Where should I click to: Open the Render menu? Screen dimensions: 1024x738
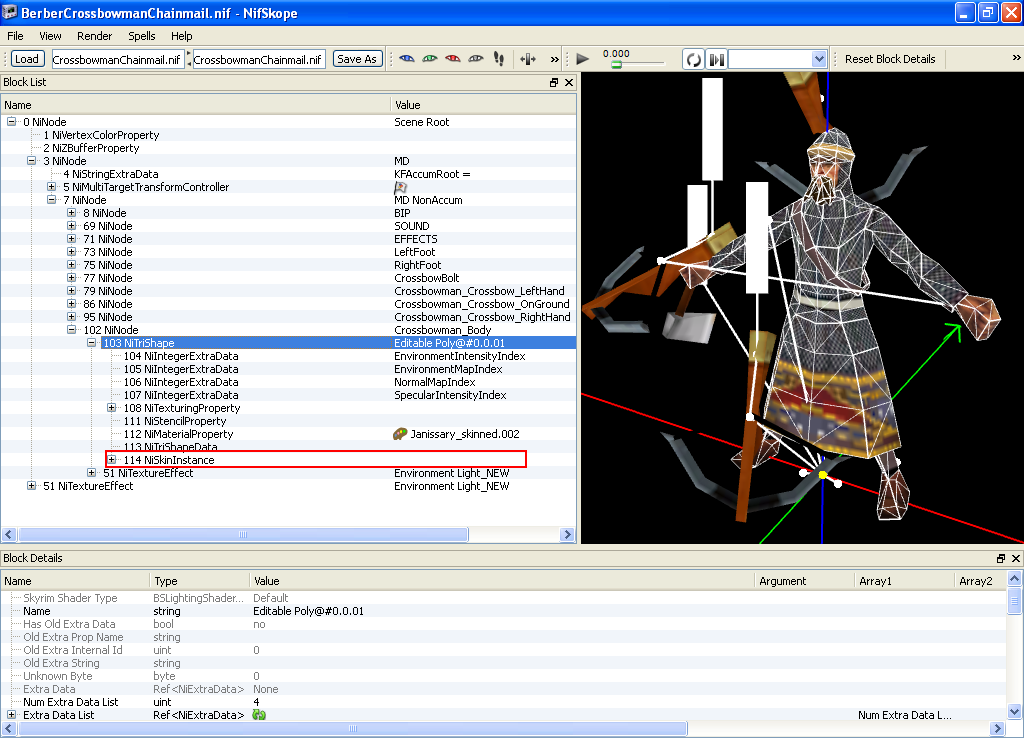[95, 36]
